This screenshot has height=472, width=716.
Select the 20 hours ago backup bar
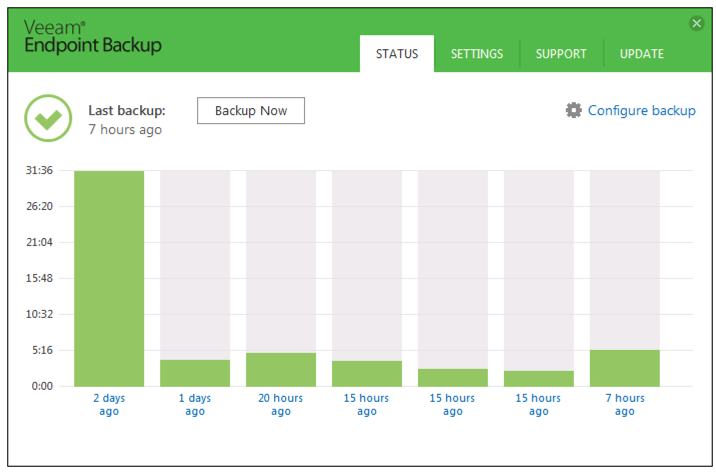point(281,369)
